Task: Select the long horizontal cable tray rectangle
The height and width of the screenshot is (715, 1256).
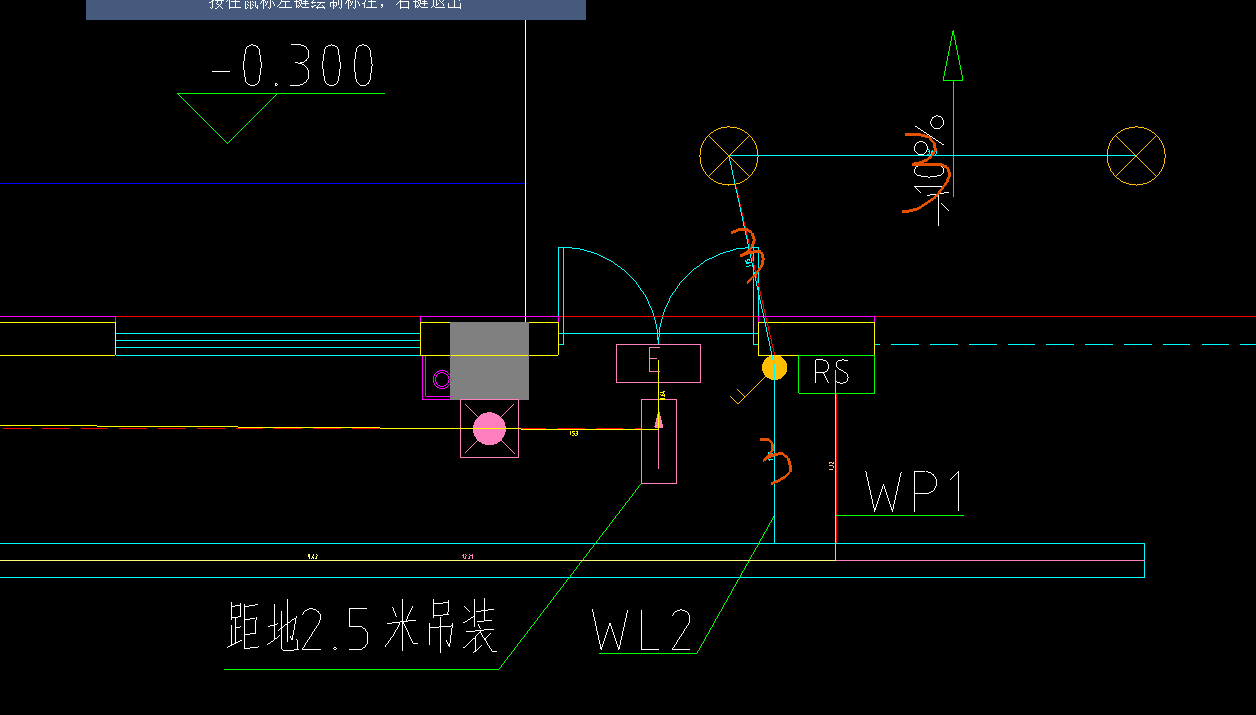Action: 572,560
